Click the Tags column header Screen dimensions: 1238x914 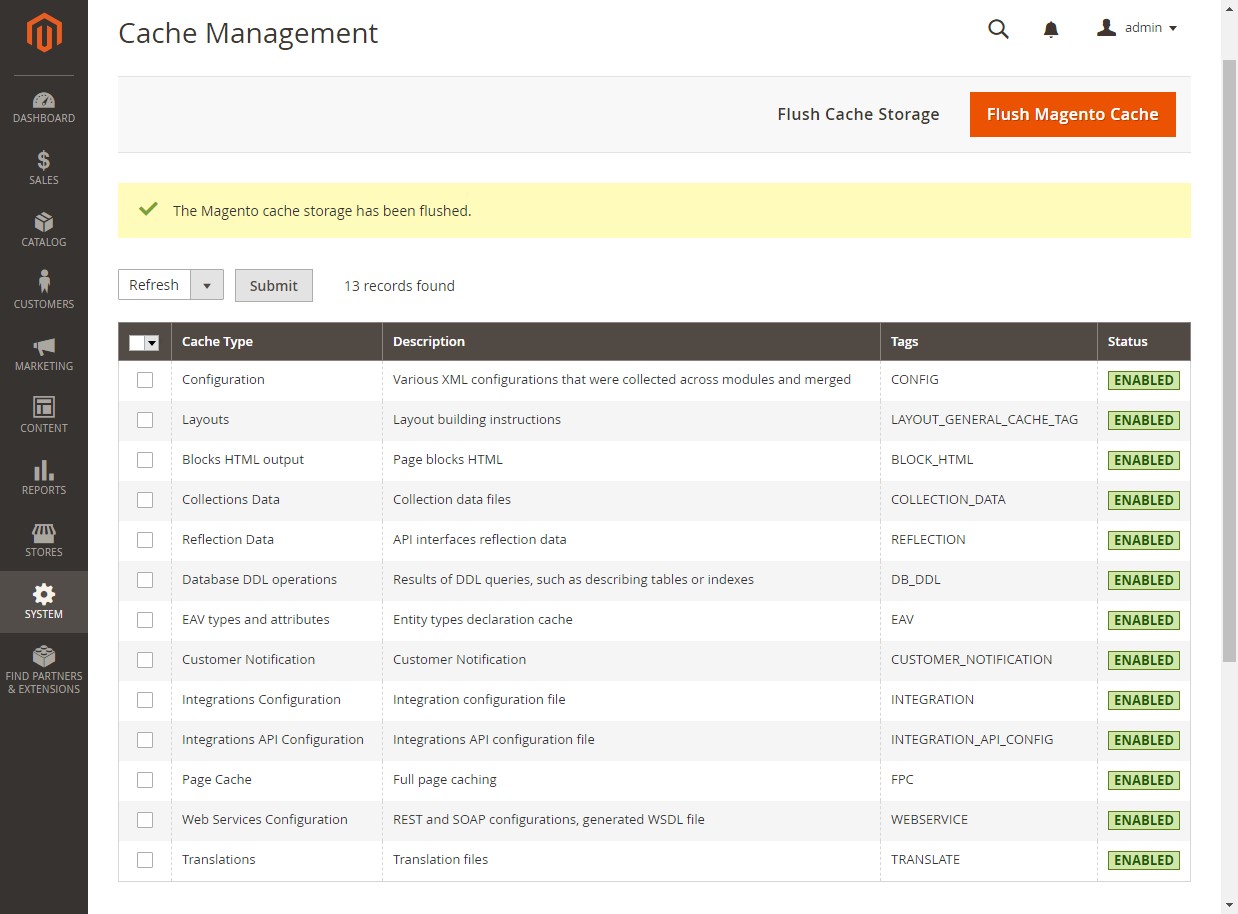click(989, 342)
